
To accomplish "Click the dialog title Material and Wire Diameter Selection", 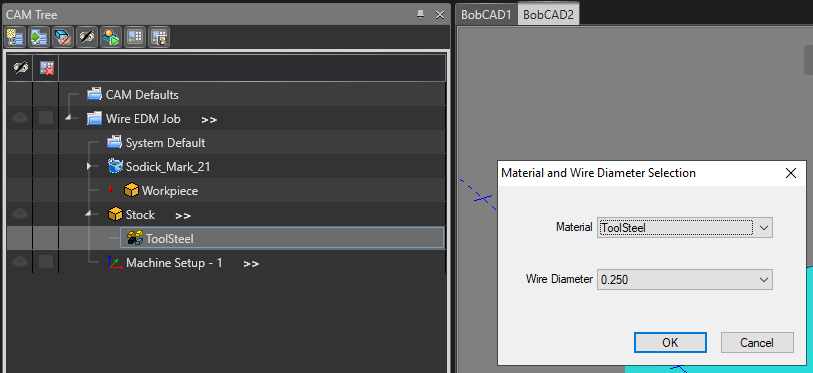I will click(598, 173).
